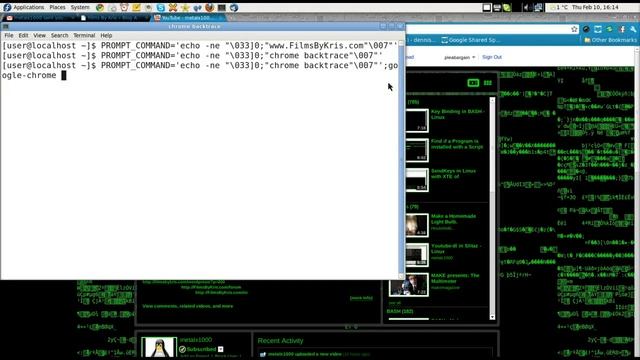Click the Tux penguin channel avatar

(159, 347)
